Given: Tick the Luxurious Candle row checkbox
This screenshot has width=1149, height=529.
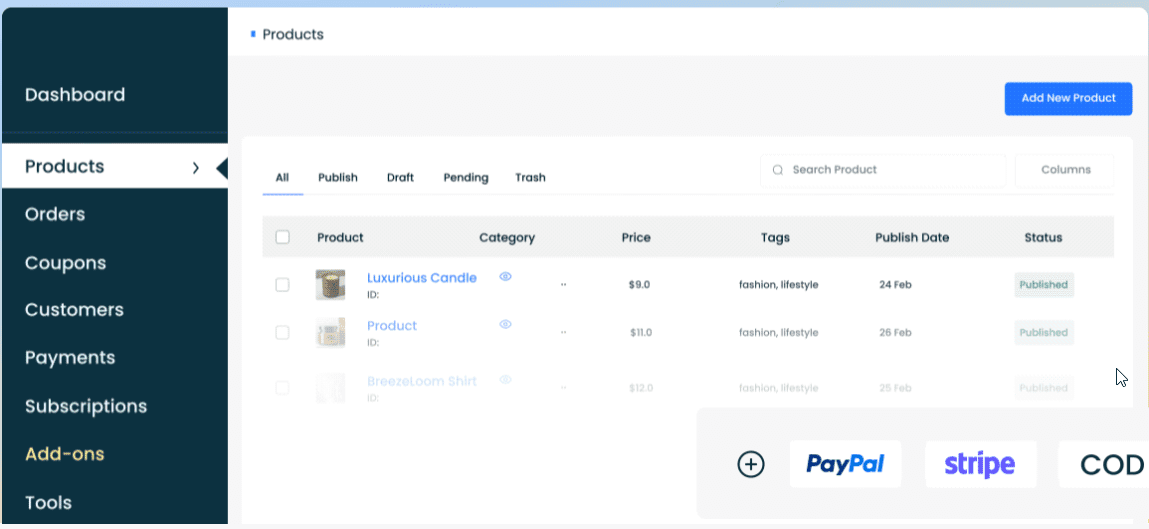Looking at the screenshot, I should coord(282,284).
